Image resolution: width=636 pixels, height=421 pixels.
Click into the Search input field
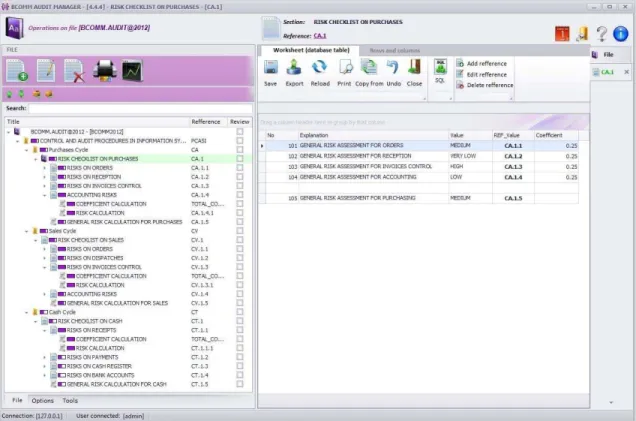[x=140, y=108]
